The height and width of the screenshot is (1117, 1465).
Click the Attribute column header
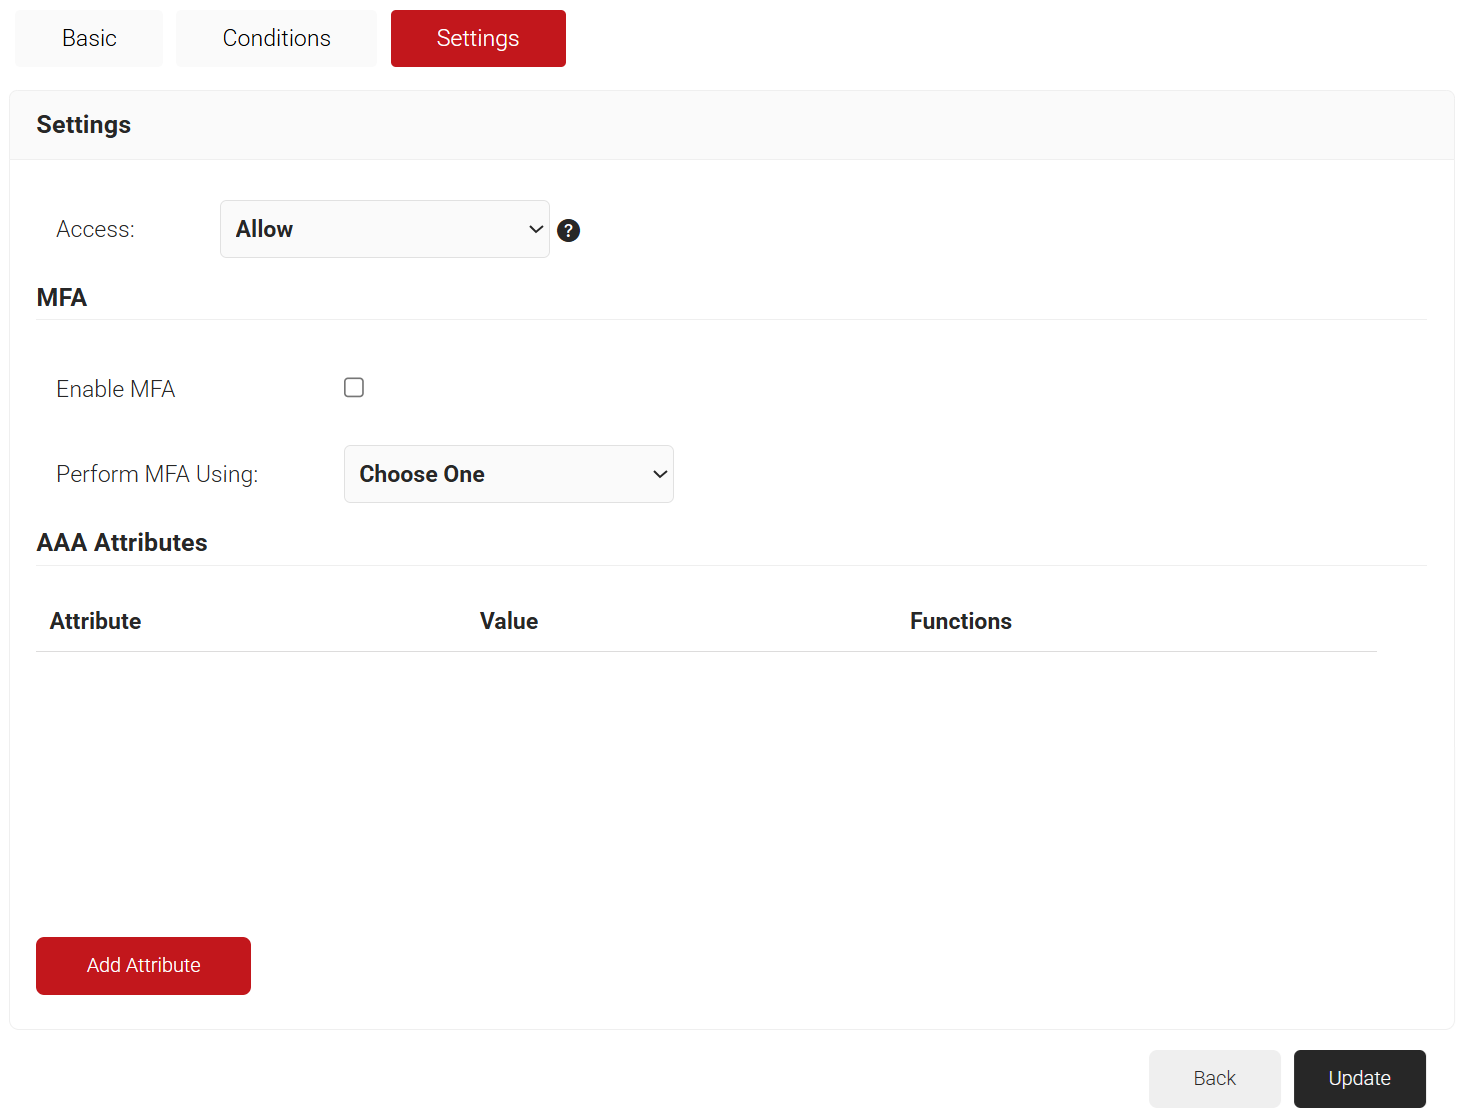[x=96, y=621]
